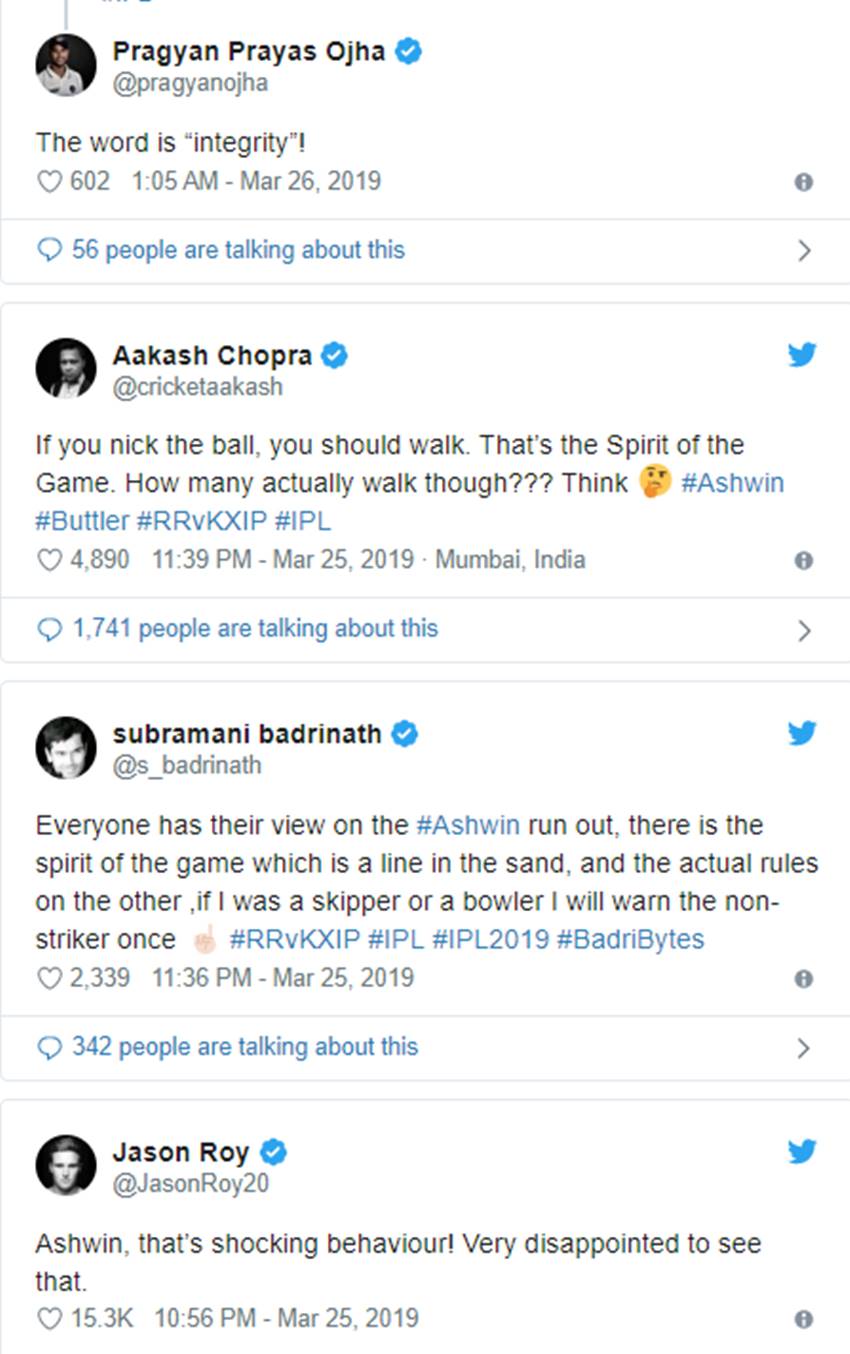The image size is (850, 1354).
Task: Expand the 56 people talking chevron
Action: tap(804, 251)
